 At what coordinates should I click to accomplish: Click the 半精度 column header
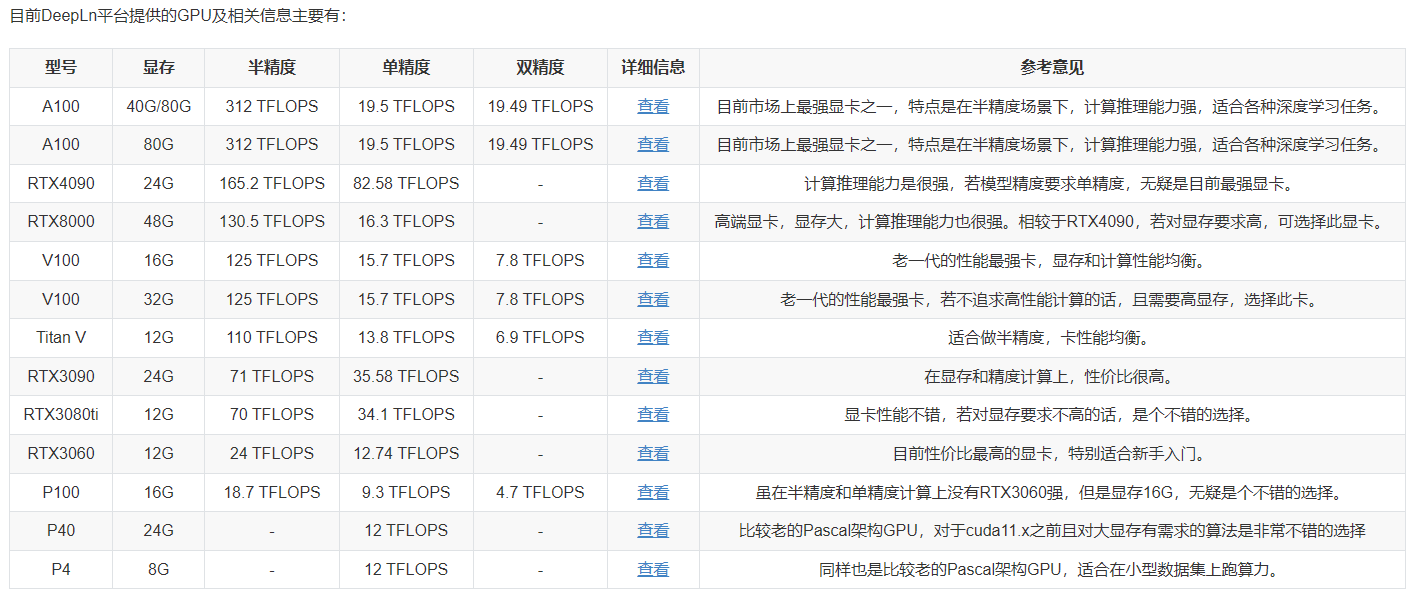click(x=272, y=68)
